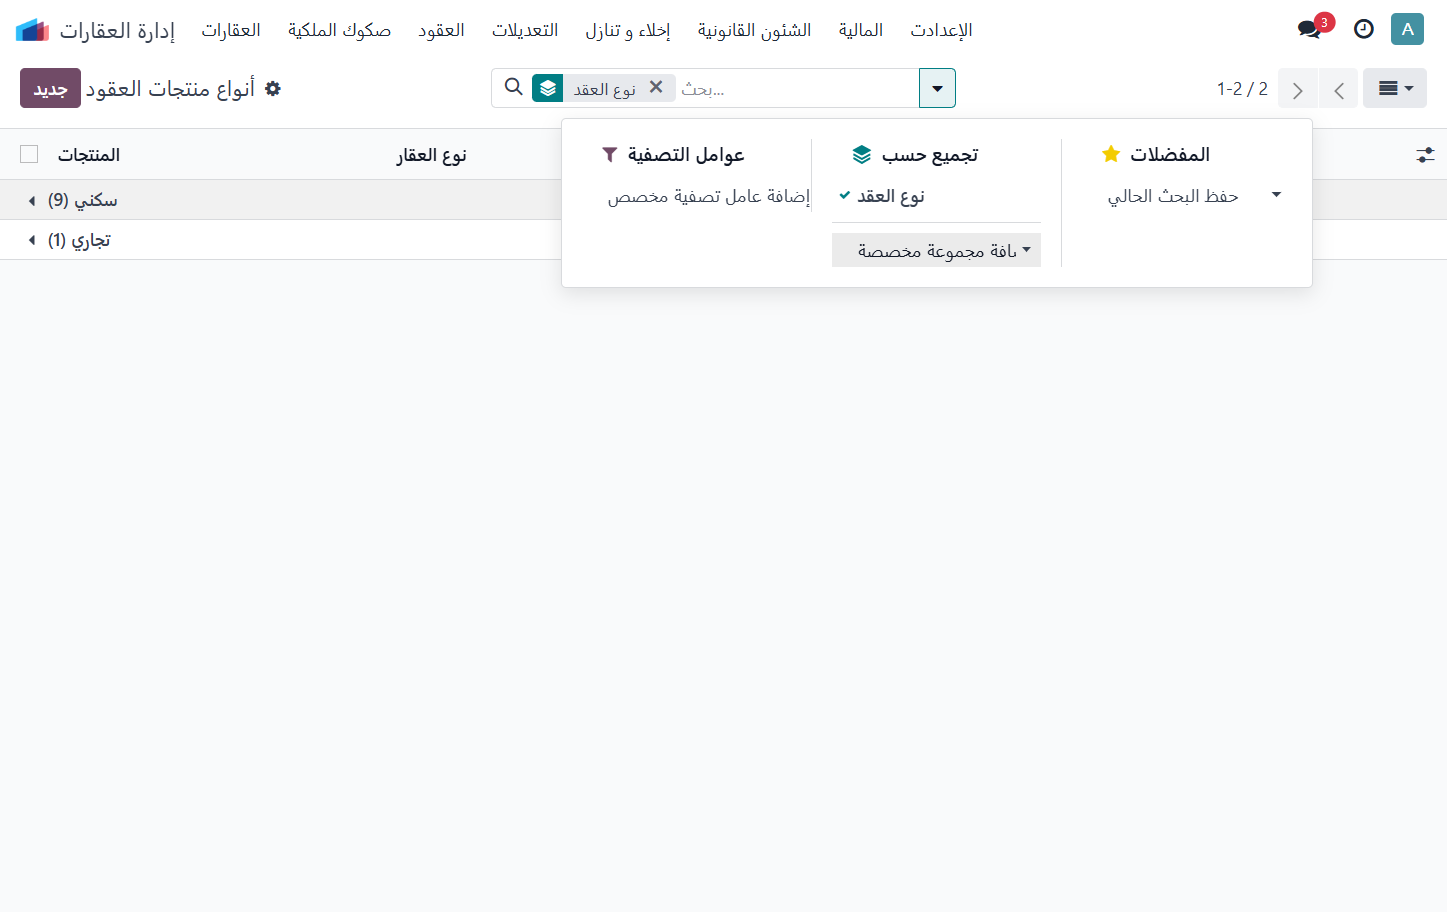Click the تجميع حسب layers icon
The height and width of the screenshot is (912, 1447).
click(862, 154)
